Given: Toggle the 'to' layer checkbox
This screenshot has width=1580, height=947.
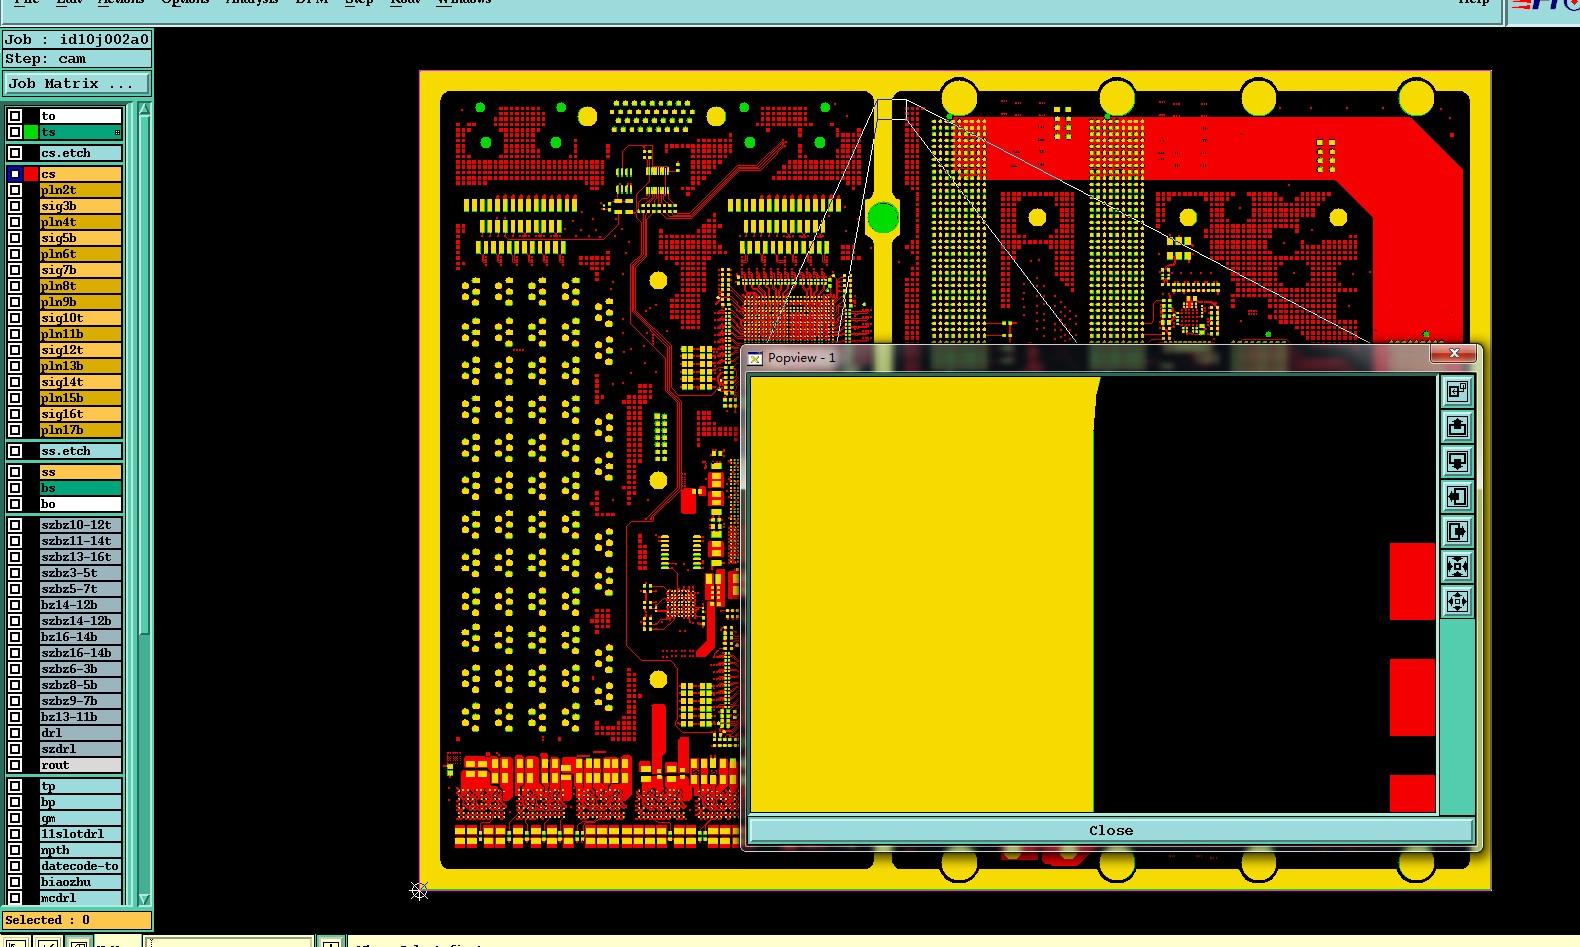Looking at the screenshot, I should tap(15, 116).
